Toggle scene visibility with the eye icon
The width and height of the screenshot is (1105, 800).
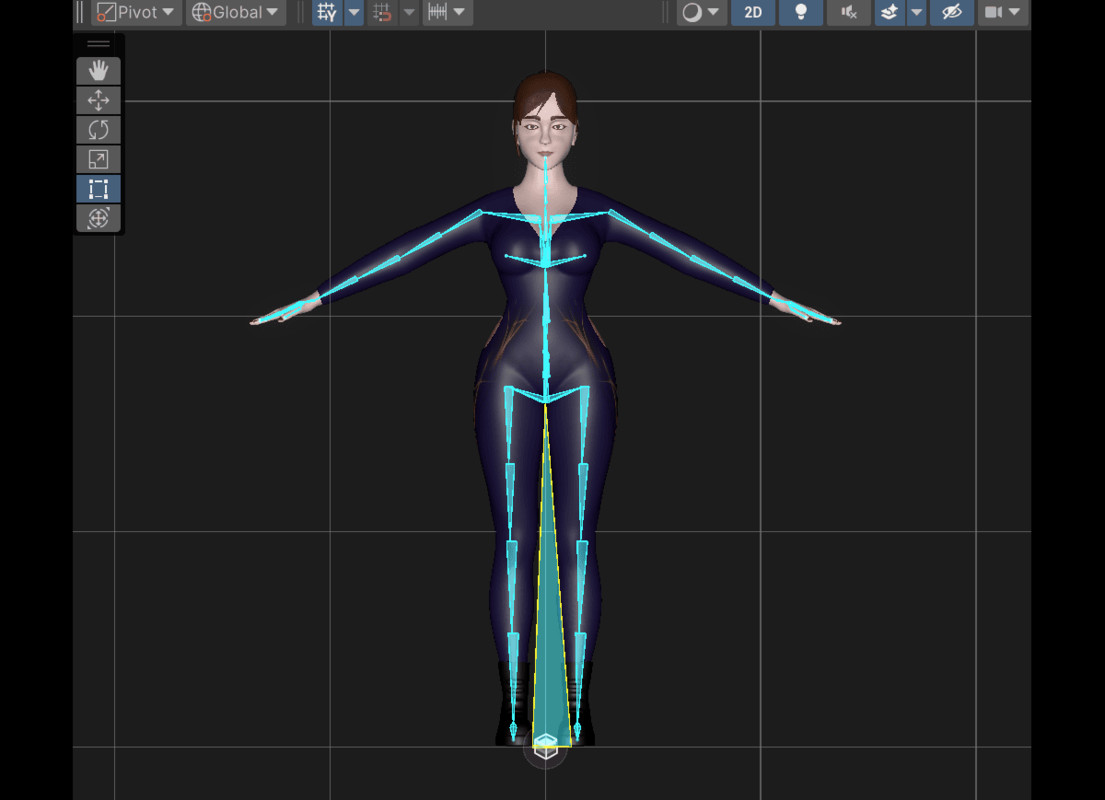coord(951,13)
